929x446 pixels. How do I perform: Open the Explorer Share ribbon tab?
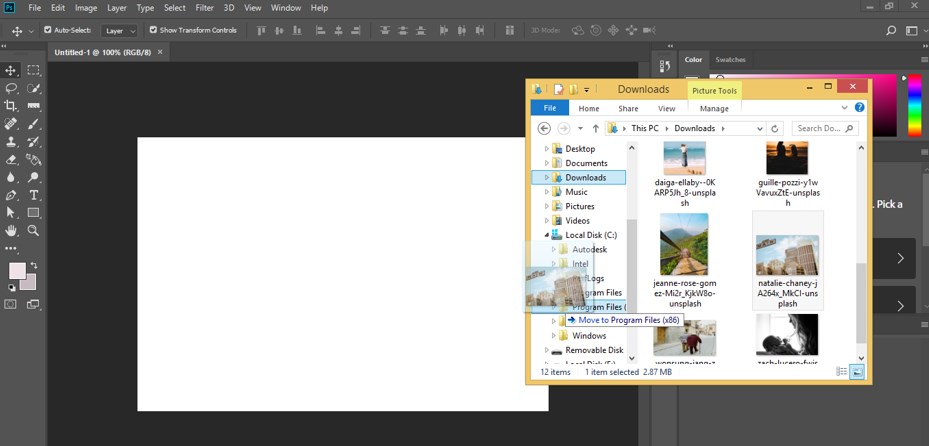[628, 108]
